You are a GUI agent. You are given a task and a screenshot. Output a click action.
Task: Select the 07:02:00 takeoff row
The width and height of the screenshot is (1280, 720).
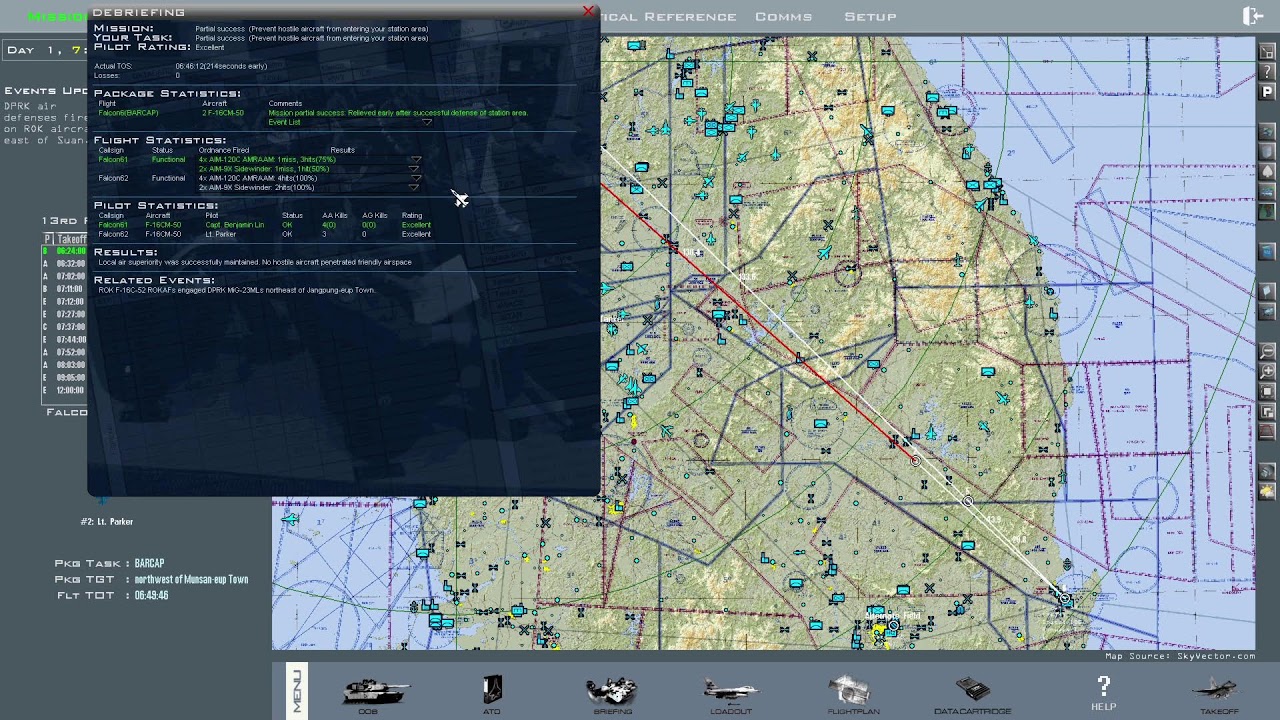(x=65, y=276)
